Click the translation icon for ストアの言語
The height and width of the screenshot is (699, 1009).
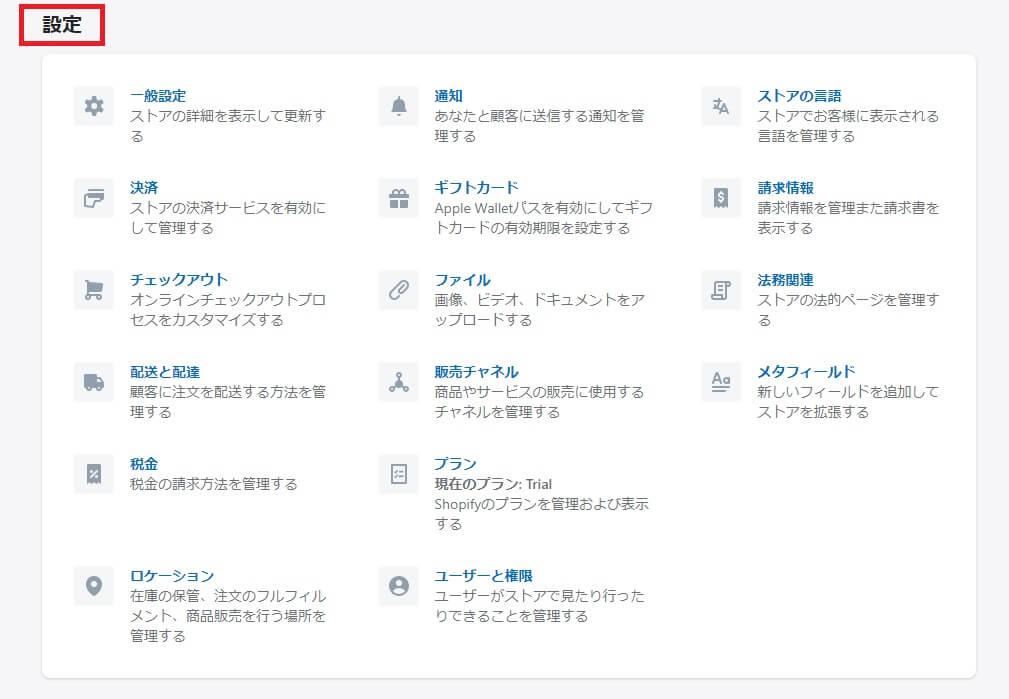click(721, 106)
